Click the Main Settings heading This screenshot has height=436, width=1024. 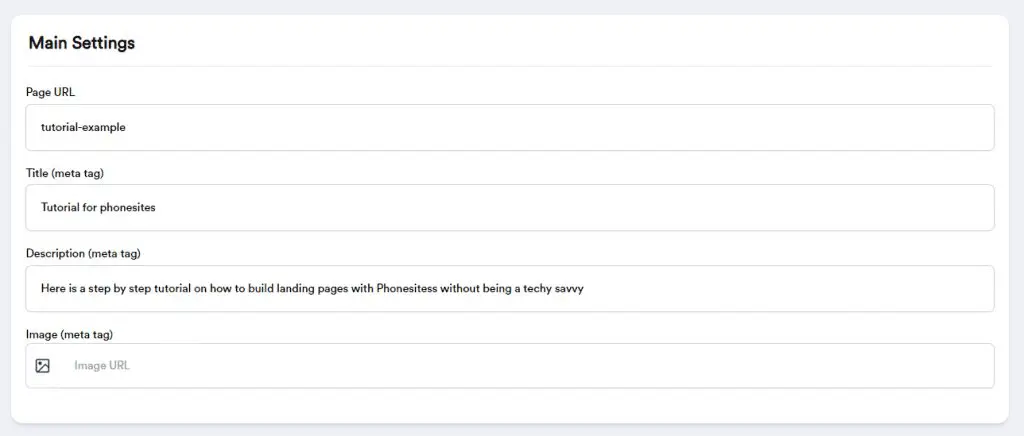pos(82,43)
